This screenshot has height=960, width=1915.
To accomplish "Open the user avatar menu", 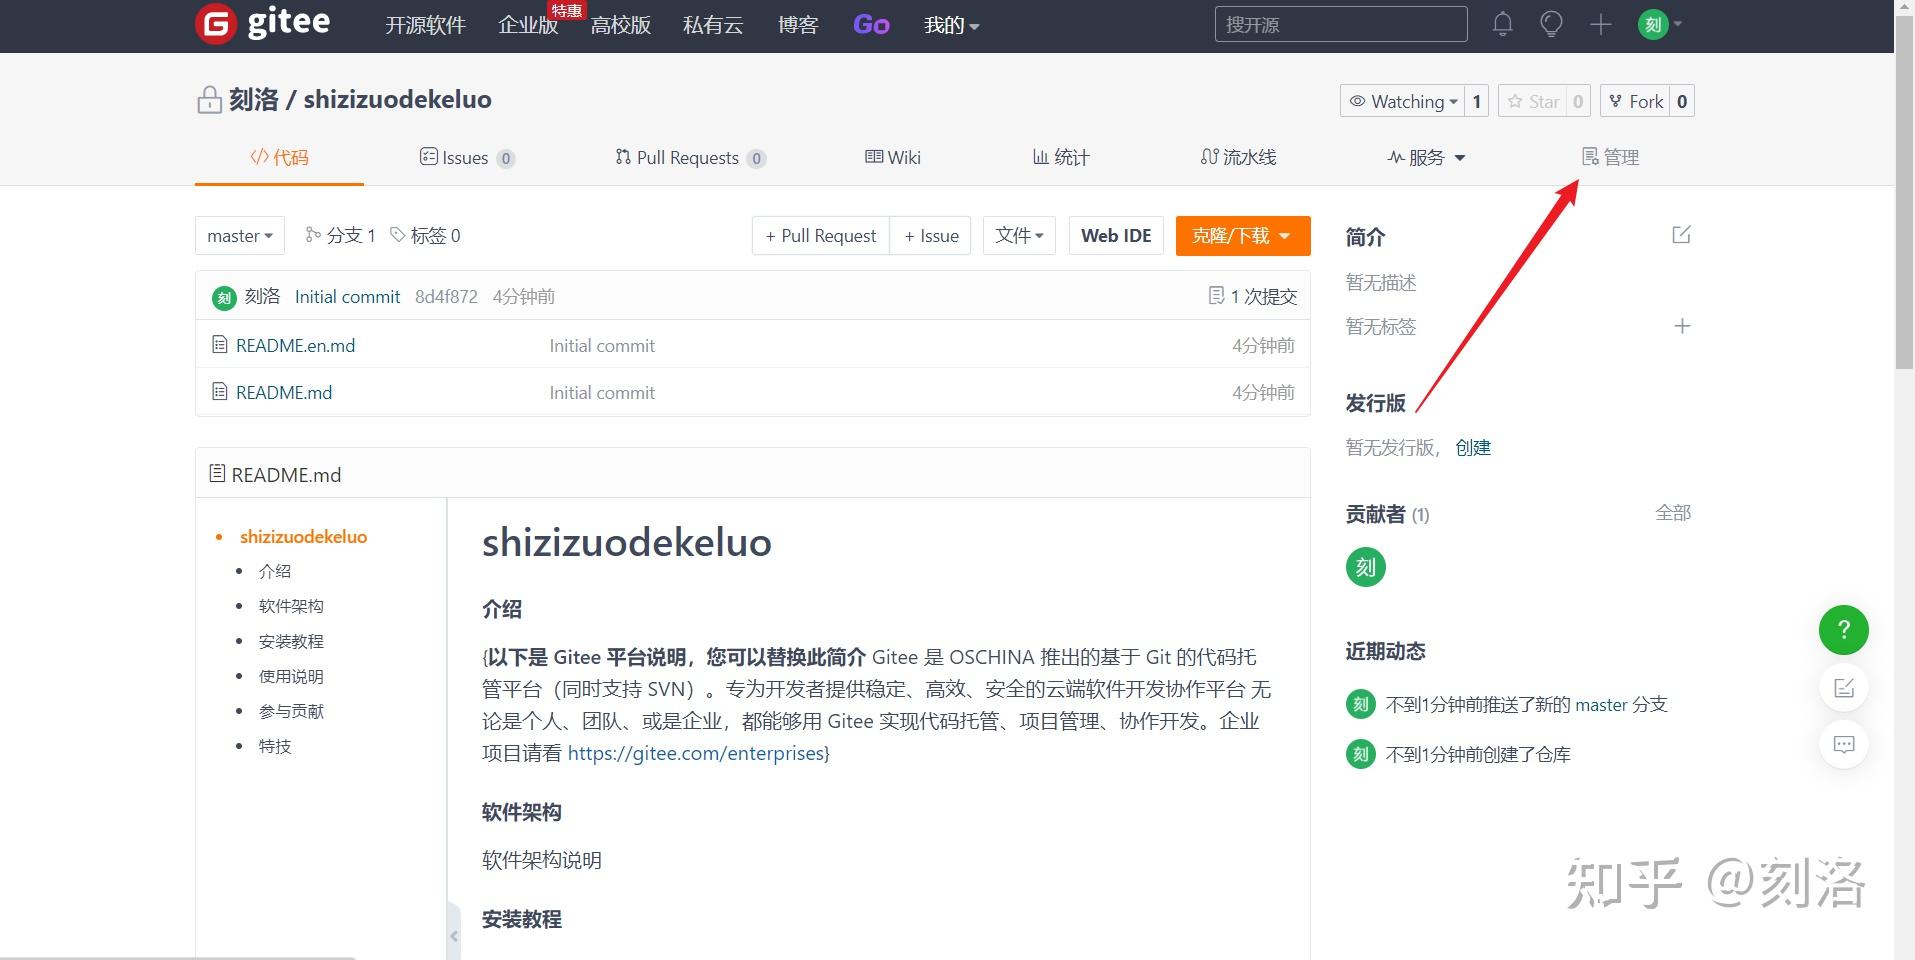I will (x=1660, y=24).
